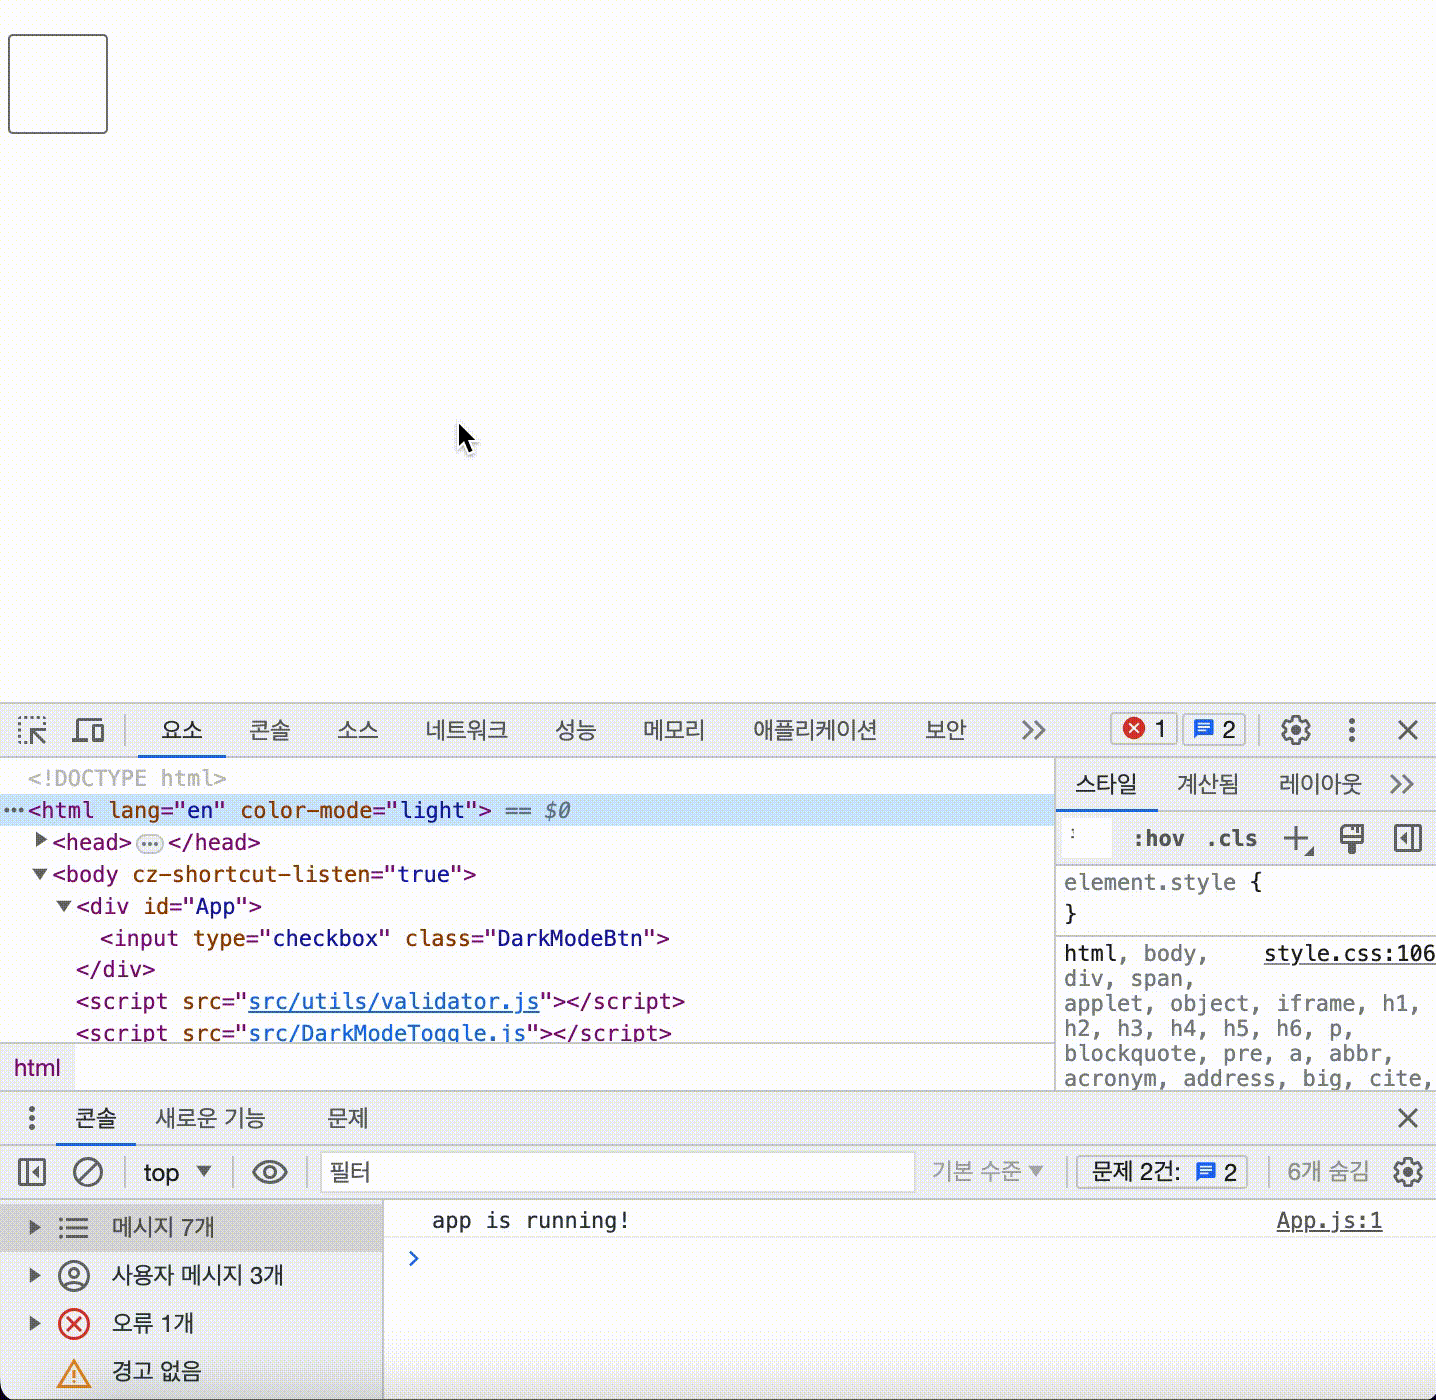
Task: Open the 레이아웃 pane tab
Action: point(1320,784)
